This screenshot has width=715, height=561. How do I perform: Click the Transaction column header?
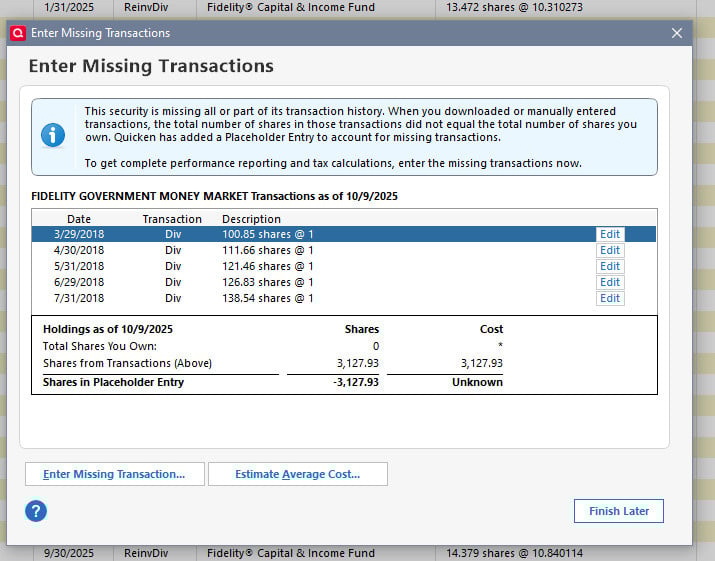pos(172,219)
